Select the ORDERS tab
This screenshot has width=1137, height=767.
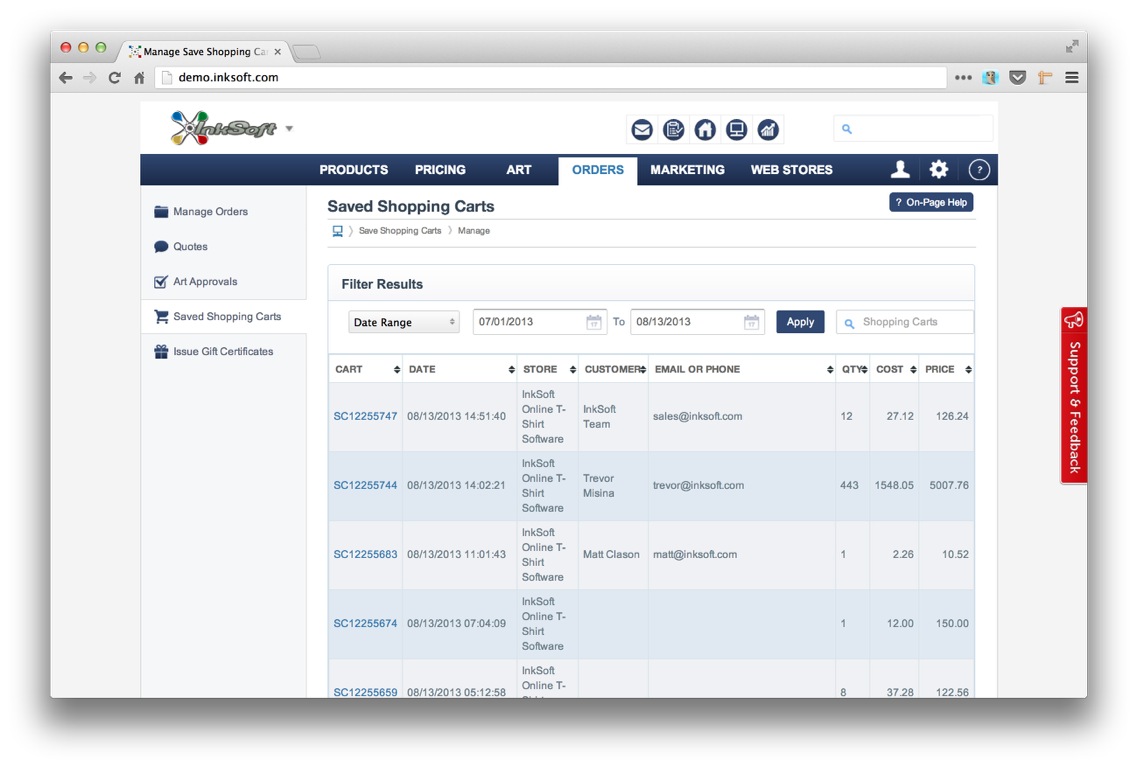click(598, 170)
